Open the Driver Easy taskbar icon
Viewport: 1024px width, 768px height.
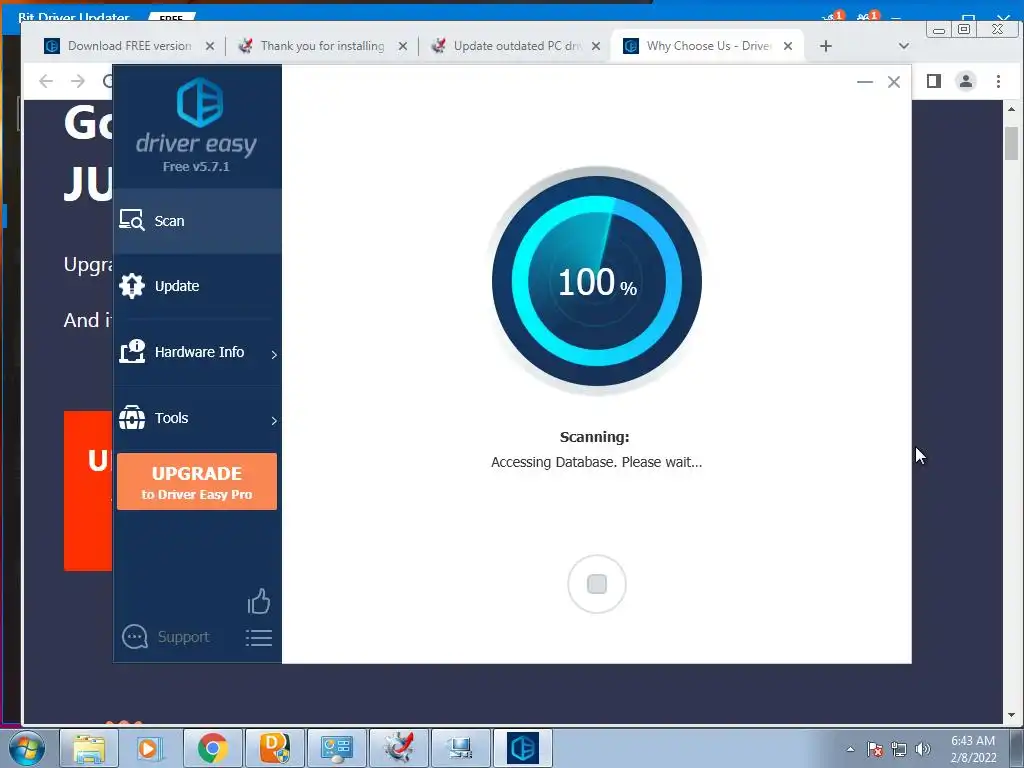pos(522,748)
